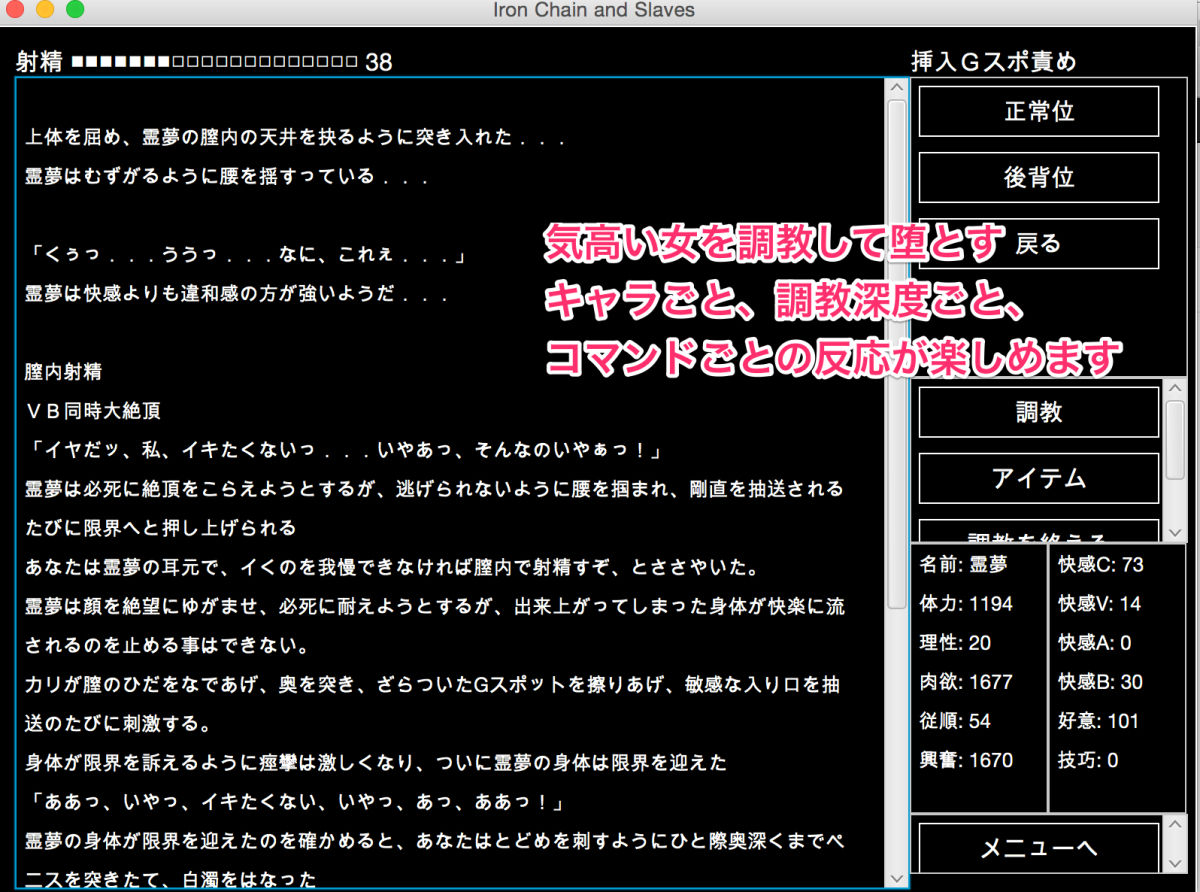Click the command list's scroll down arrow
The image size is (1200, 892).
tap(1176, 533)
